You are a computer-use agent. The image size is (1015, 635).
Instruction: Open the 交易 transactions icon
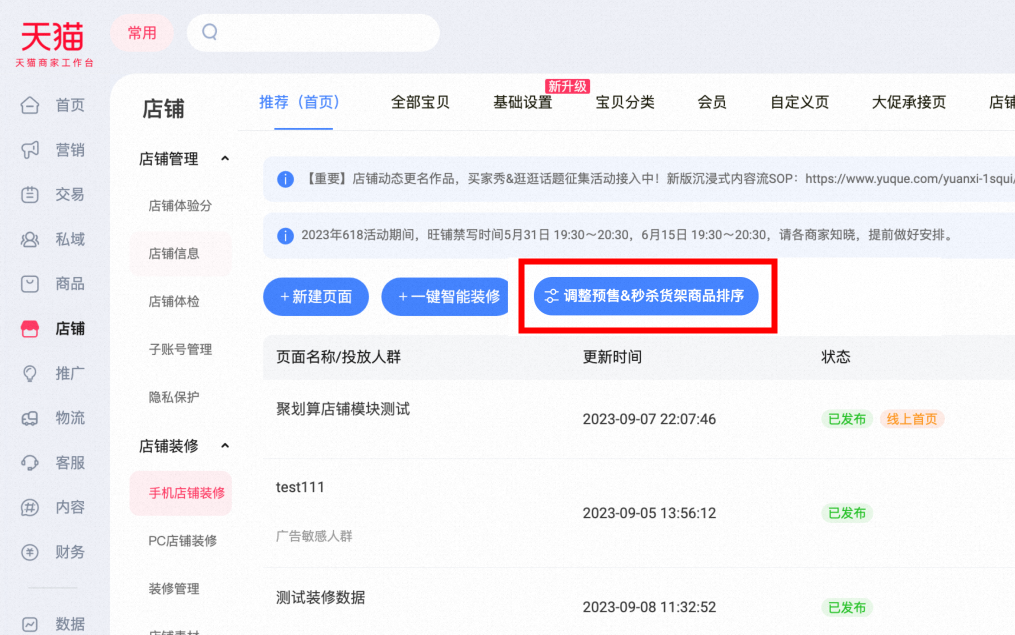30,194
